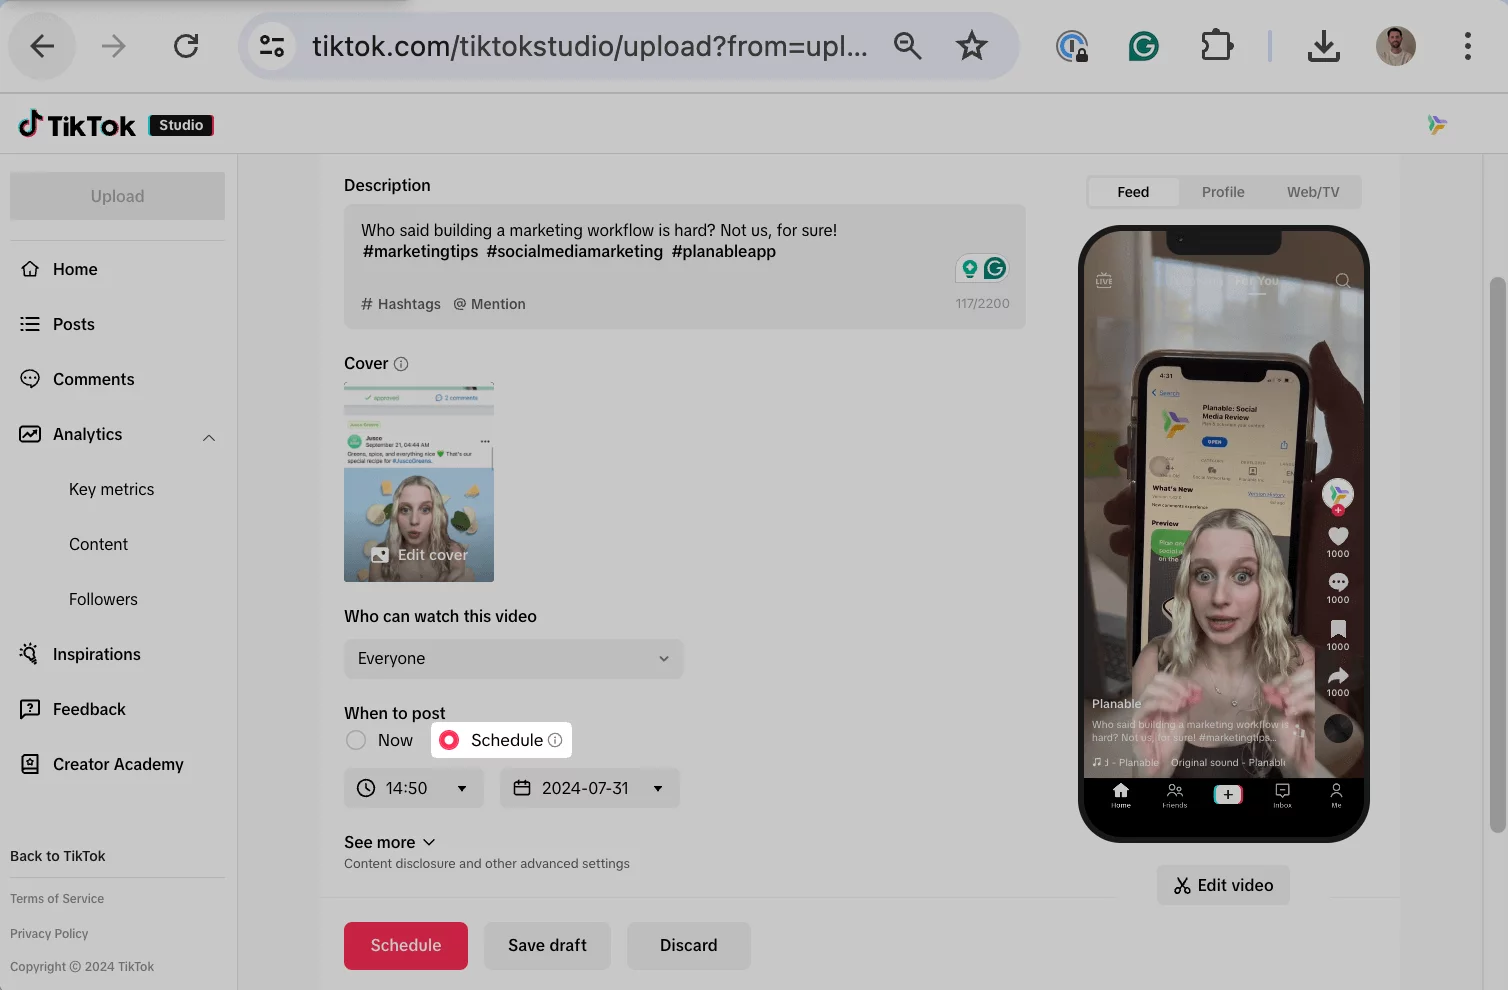The height and width of the screenshot is (990, 1508).
Task: Click the Cover info icon
Action: [x=401, y=364]
